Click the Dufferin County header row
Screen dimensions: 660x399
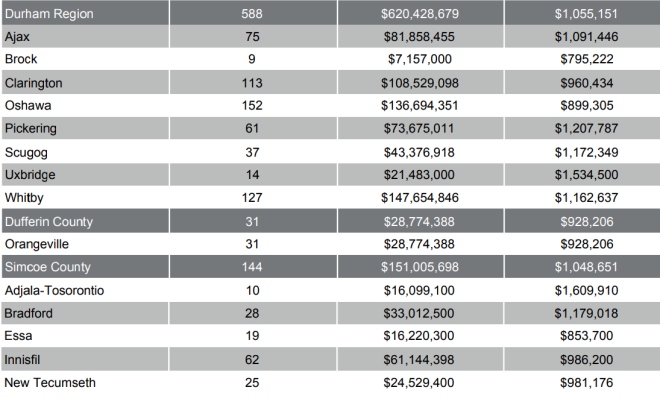pos(331,221)
